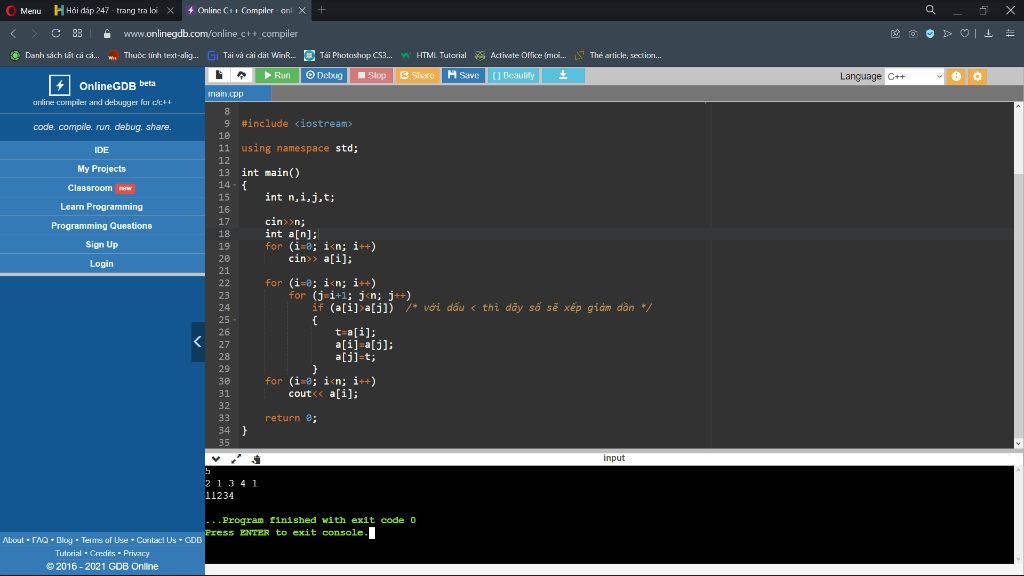Click the editor scroll down arrow

point(1018,443)
